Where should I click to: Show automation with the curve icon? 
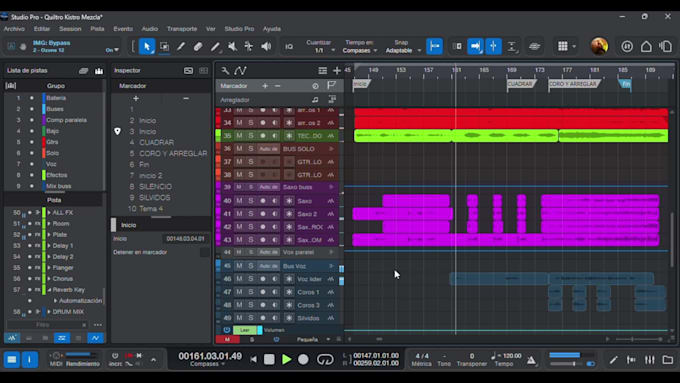click(x=240, y=70)
